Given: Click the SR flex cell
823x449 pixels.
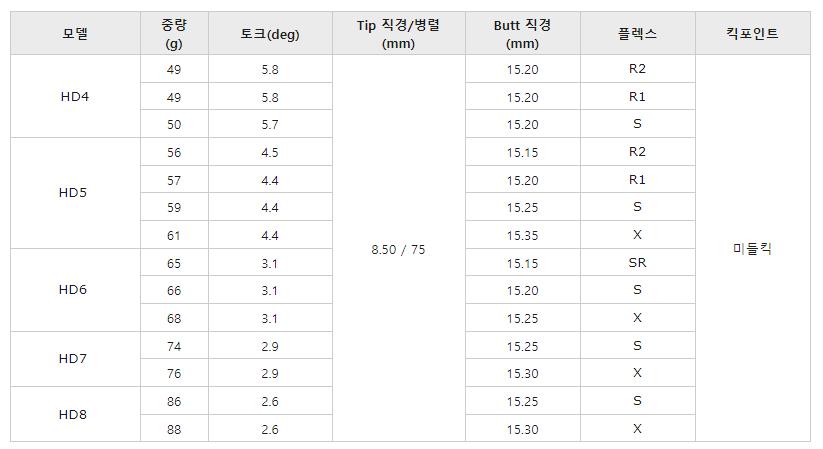Looking at the screenshot, I should pyautogui.click(x=637, y=263).
